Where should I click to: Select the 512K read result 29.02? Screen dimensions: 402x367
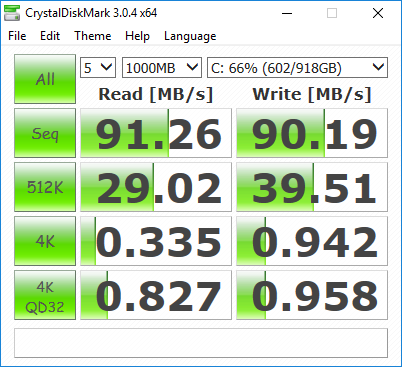point(156,187)
